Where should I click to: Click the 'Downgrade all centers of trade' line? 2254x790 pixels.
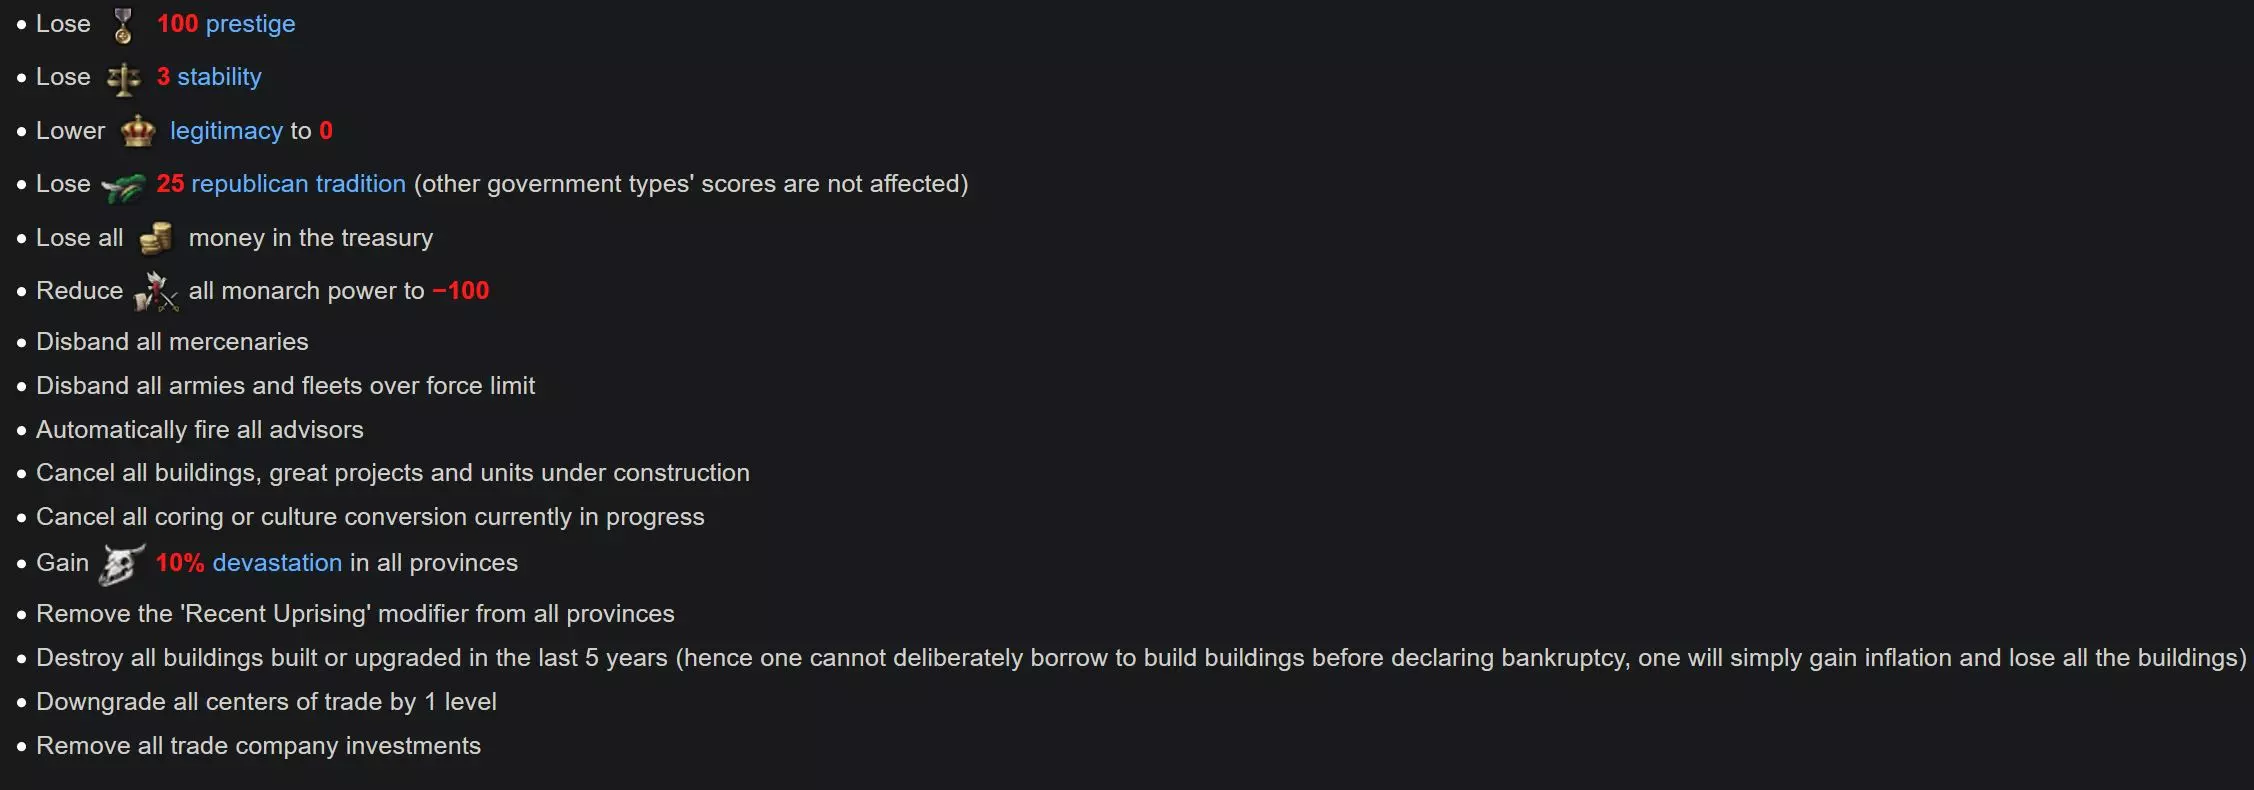click(266, 702)
